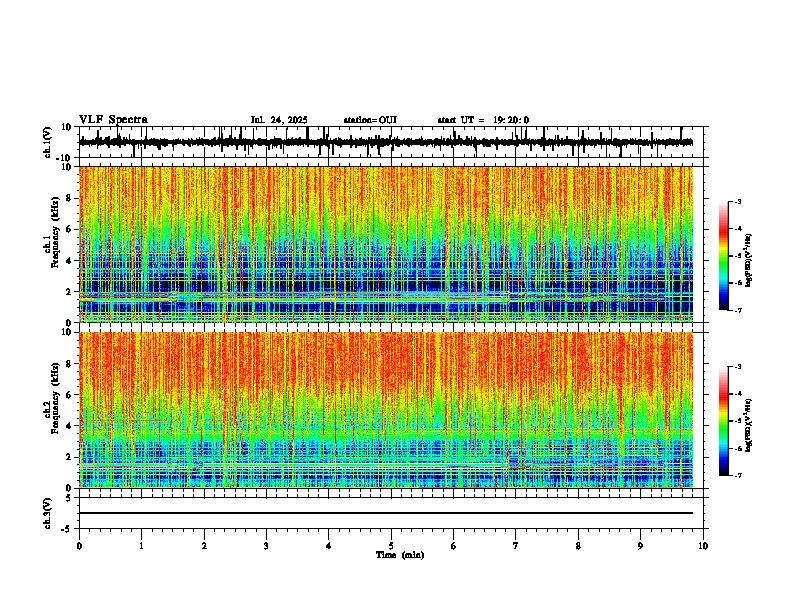This screenshot has width=792, height=612.
Task: Click the '6' kHz tick of ch.2 spectrogram
Action: [69, 395]
